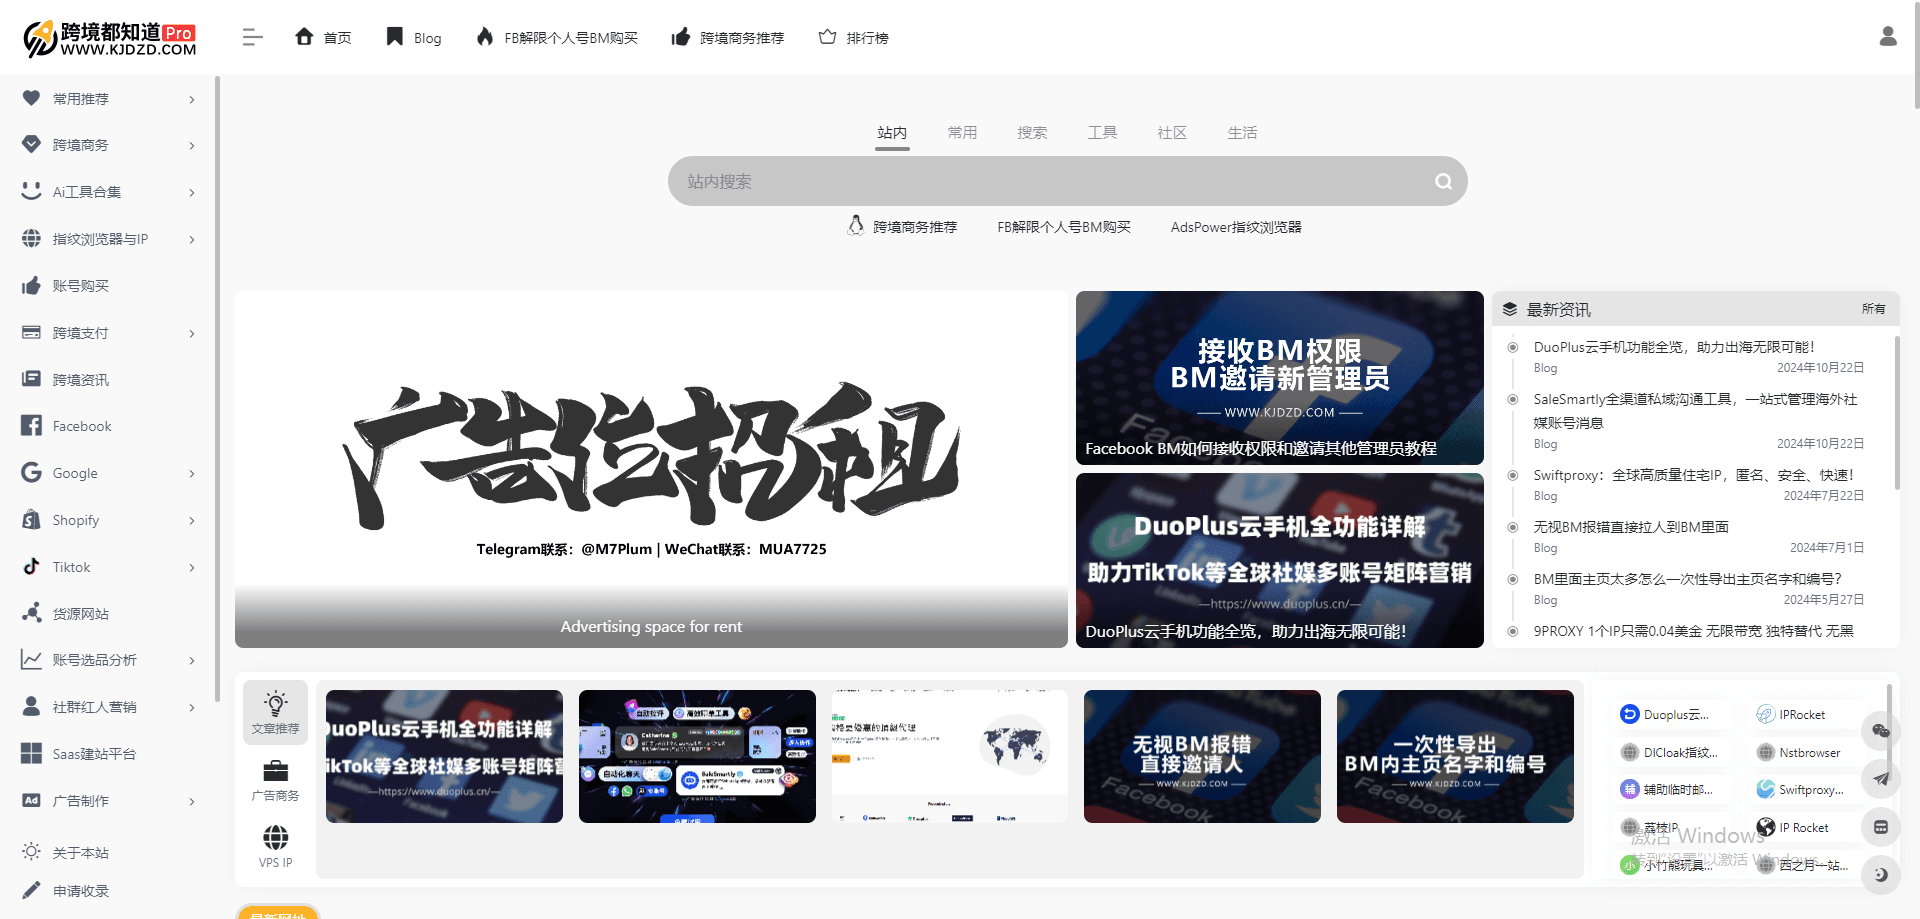Click the 跨境支付 card icon
This screenshot has width=1920, height=919.
[x=32, y=332]
